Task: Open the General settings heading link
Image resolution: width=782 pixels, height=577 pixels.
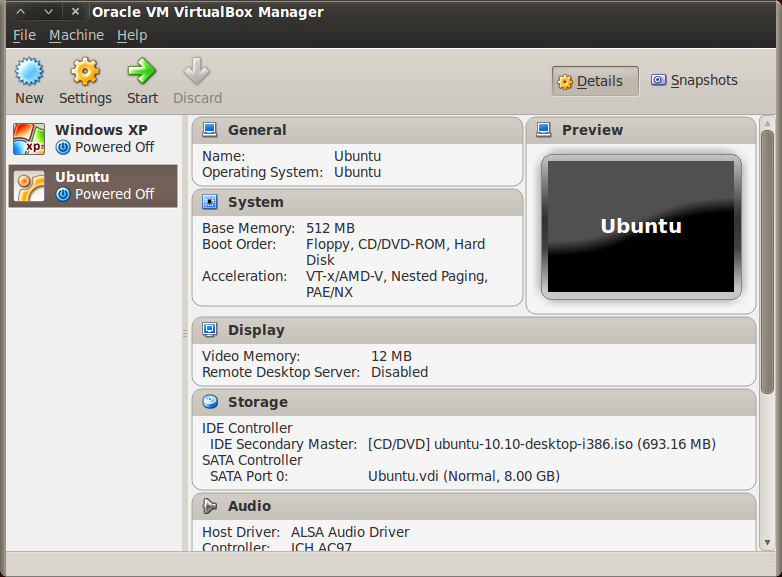Action: [x=257, y=130]
